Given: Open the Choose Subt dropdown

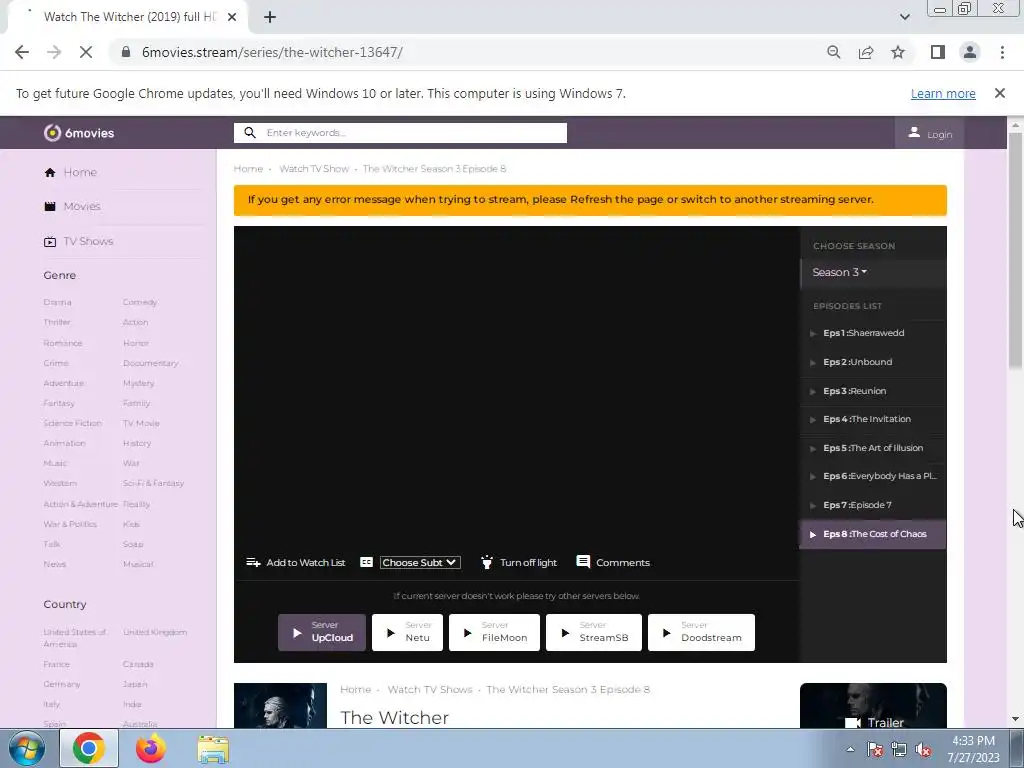Looking at the screenshot, I should (x=420, y=562).
